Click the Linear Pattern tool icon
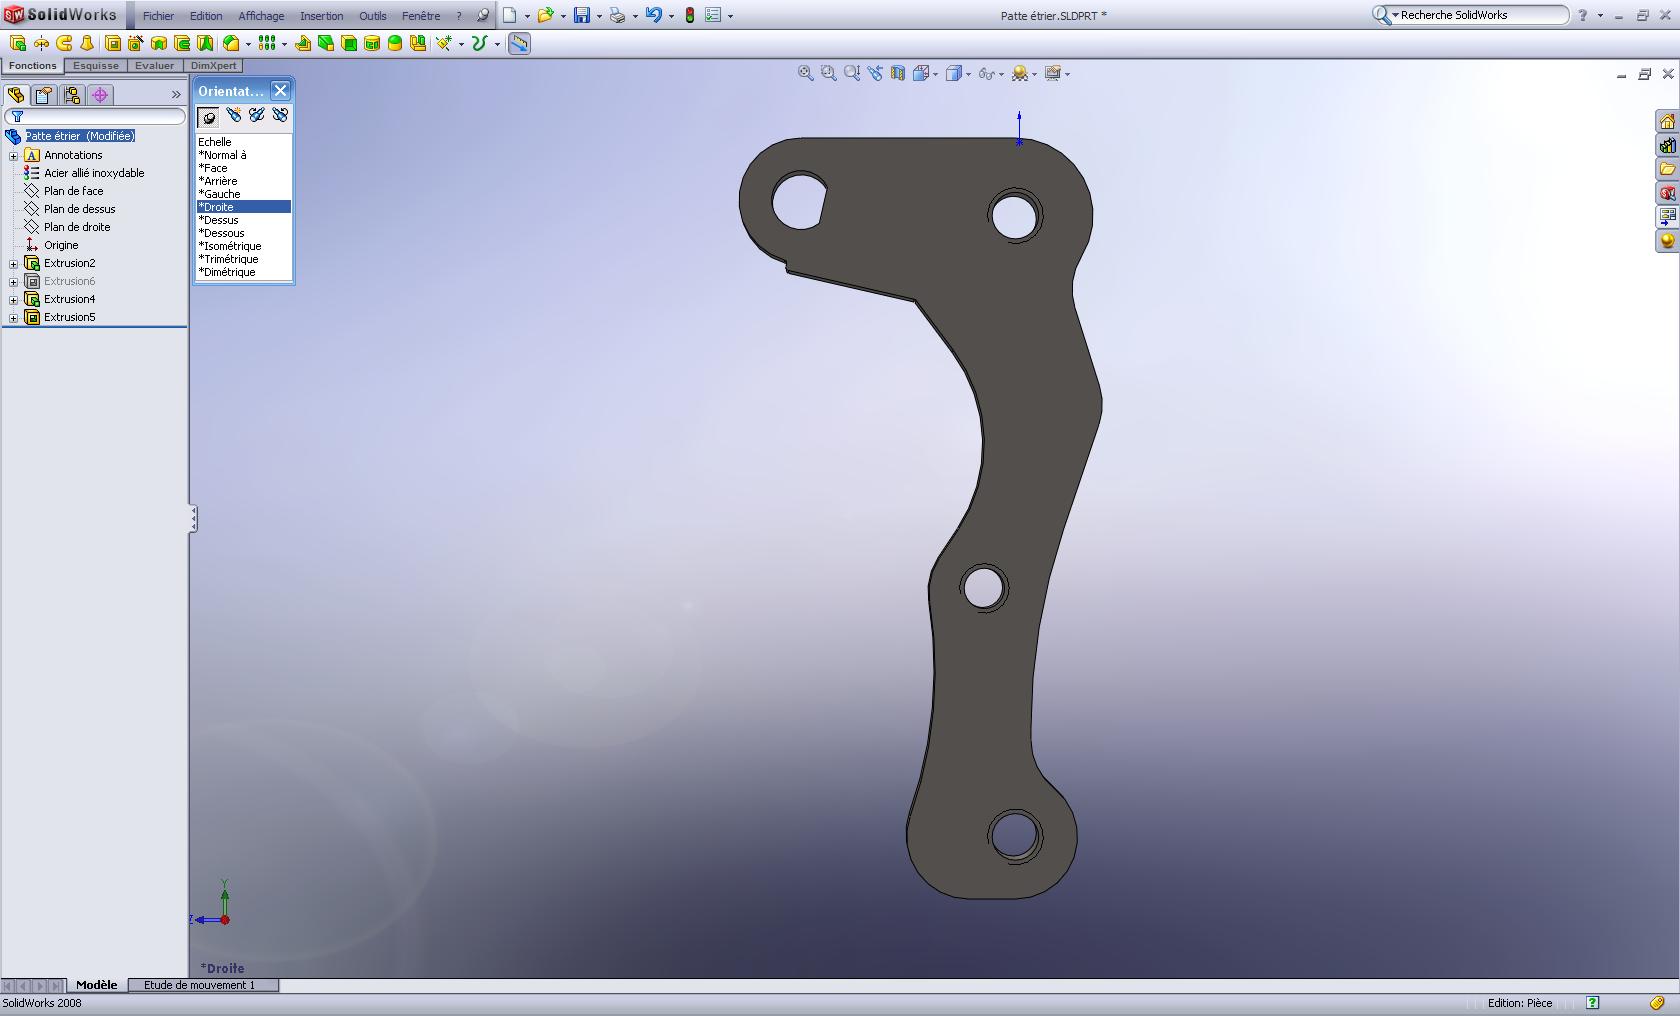 [267, 43]
